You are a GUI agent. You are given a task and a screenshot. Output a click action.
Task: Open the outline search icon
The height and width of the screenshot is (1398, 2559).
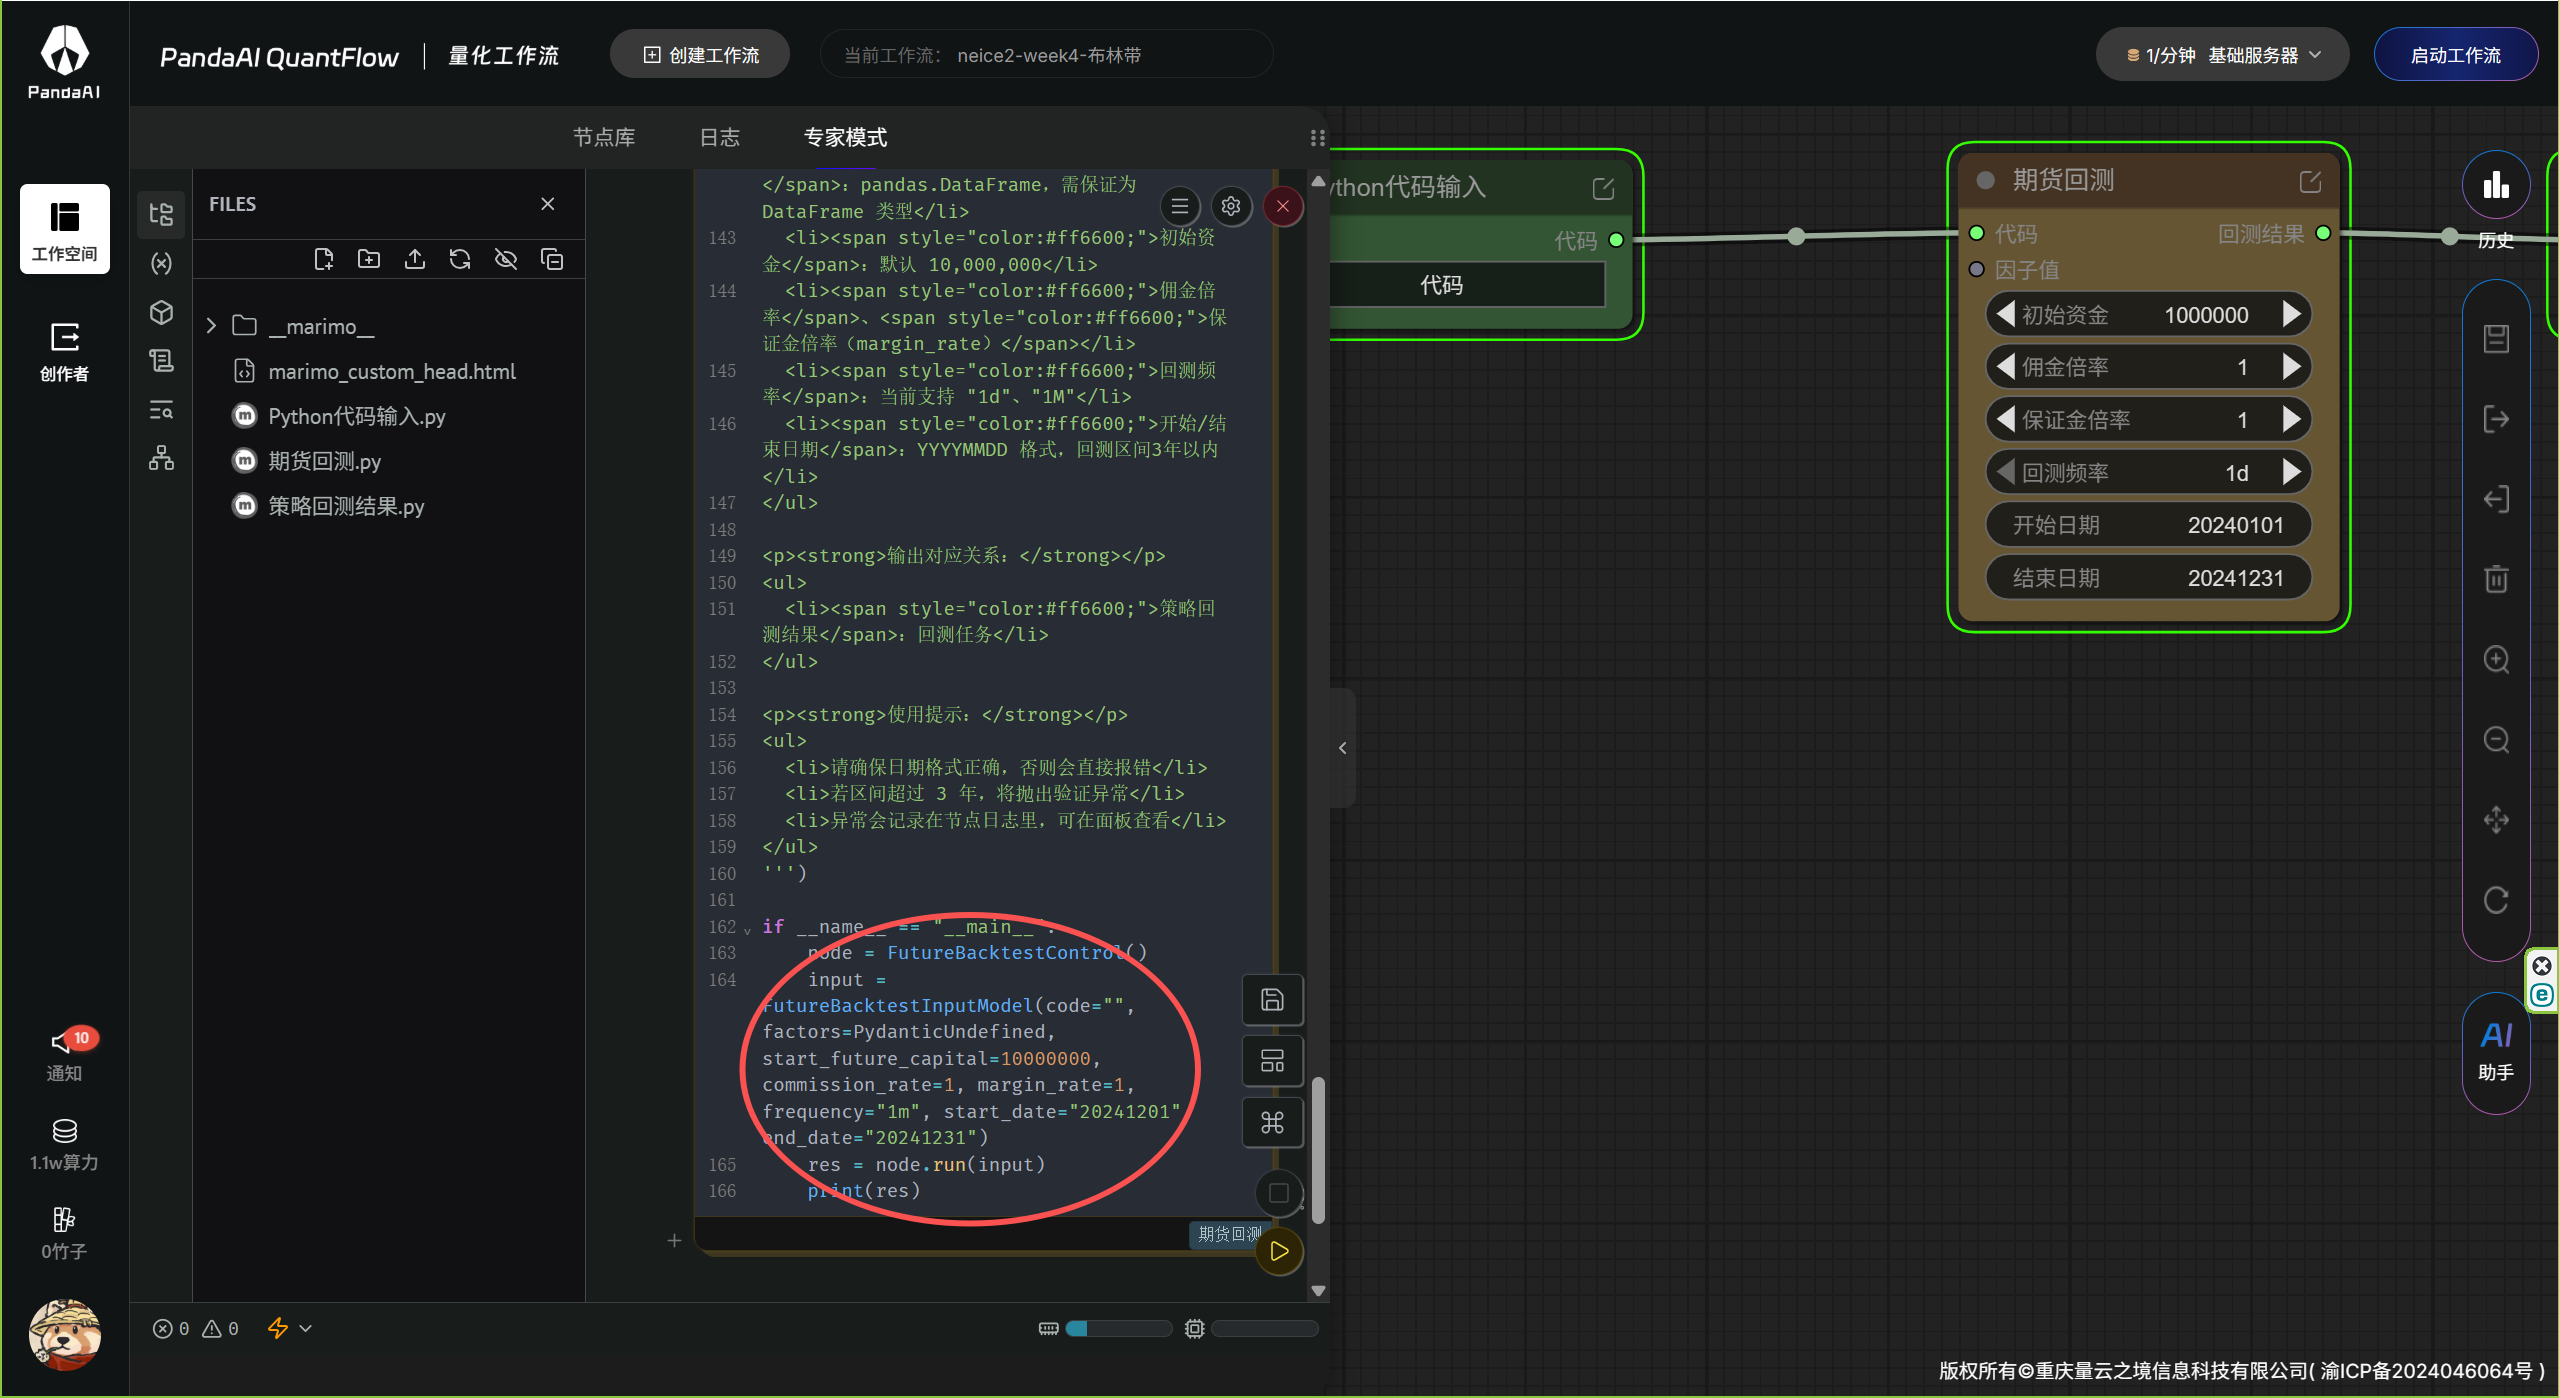[x=161, y=410]
